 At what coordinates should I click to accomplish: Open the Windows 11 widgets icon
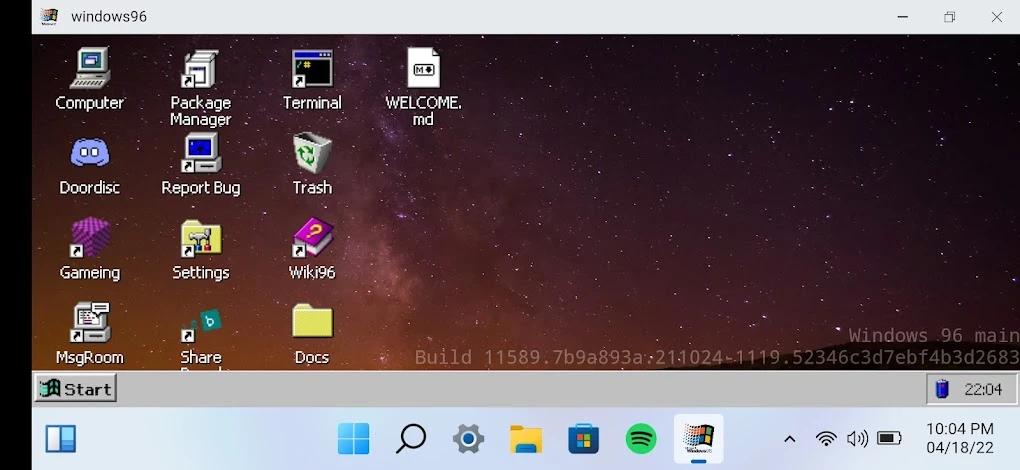coord(60,439)
